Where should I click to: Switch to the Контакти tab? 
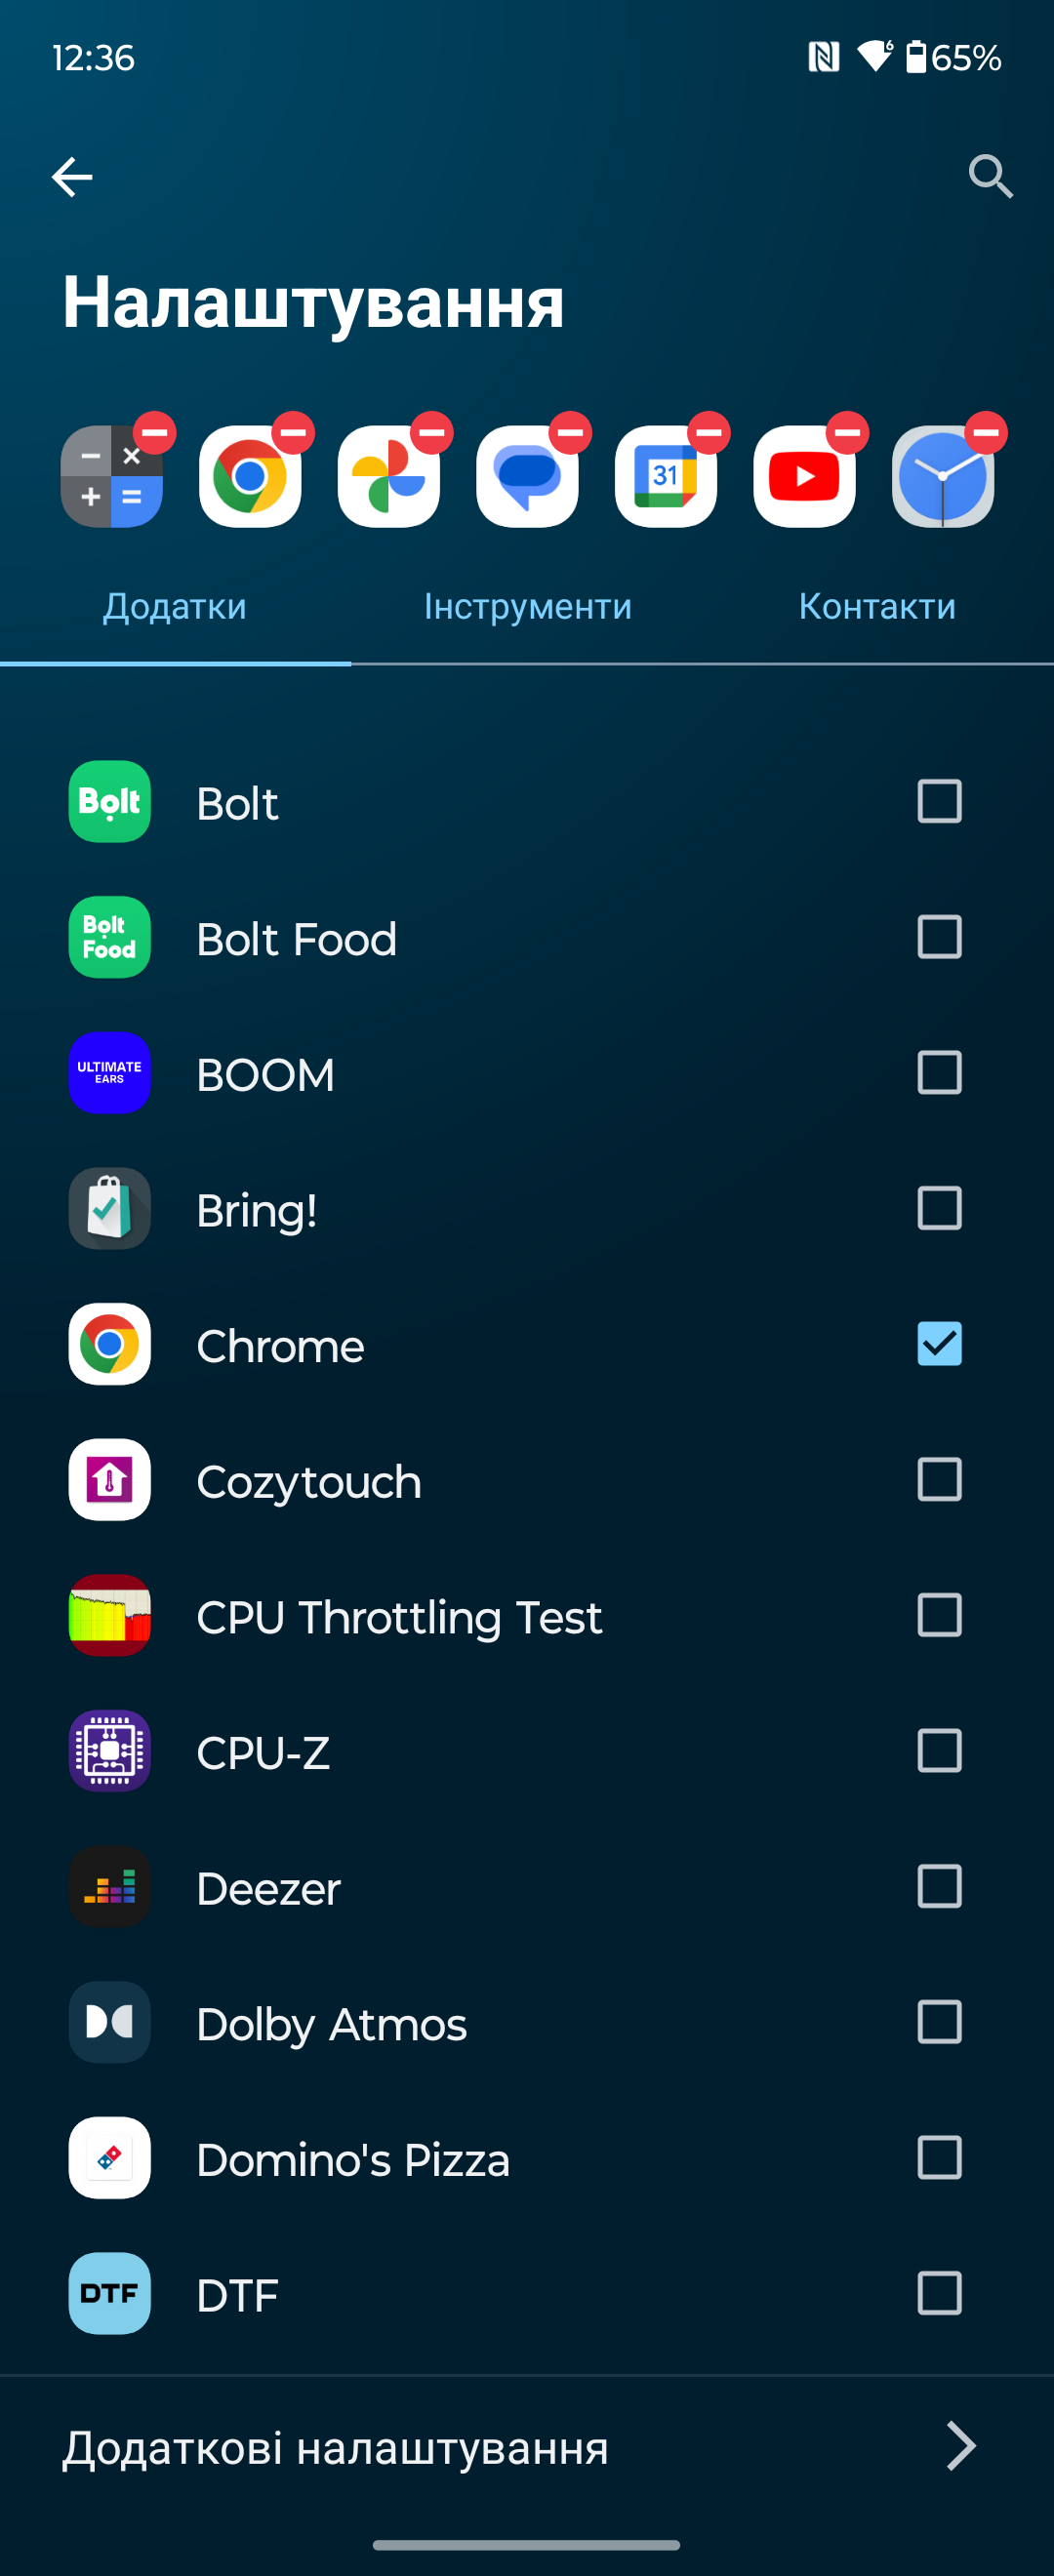(x=877, y=606)
